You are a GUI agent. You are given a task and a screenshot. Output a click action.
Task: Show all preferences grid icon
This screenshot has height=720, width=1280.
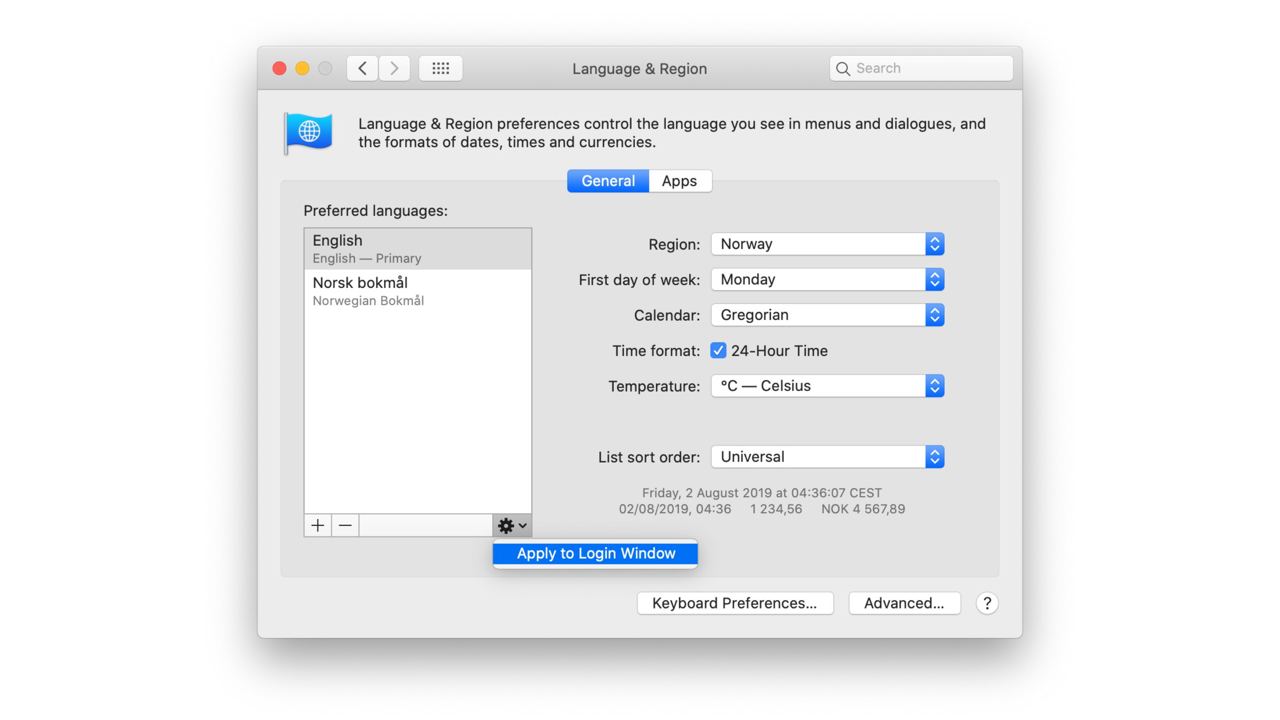(x=440, y=68)
